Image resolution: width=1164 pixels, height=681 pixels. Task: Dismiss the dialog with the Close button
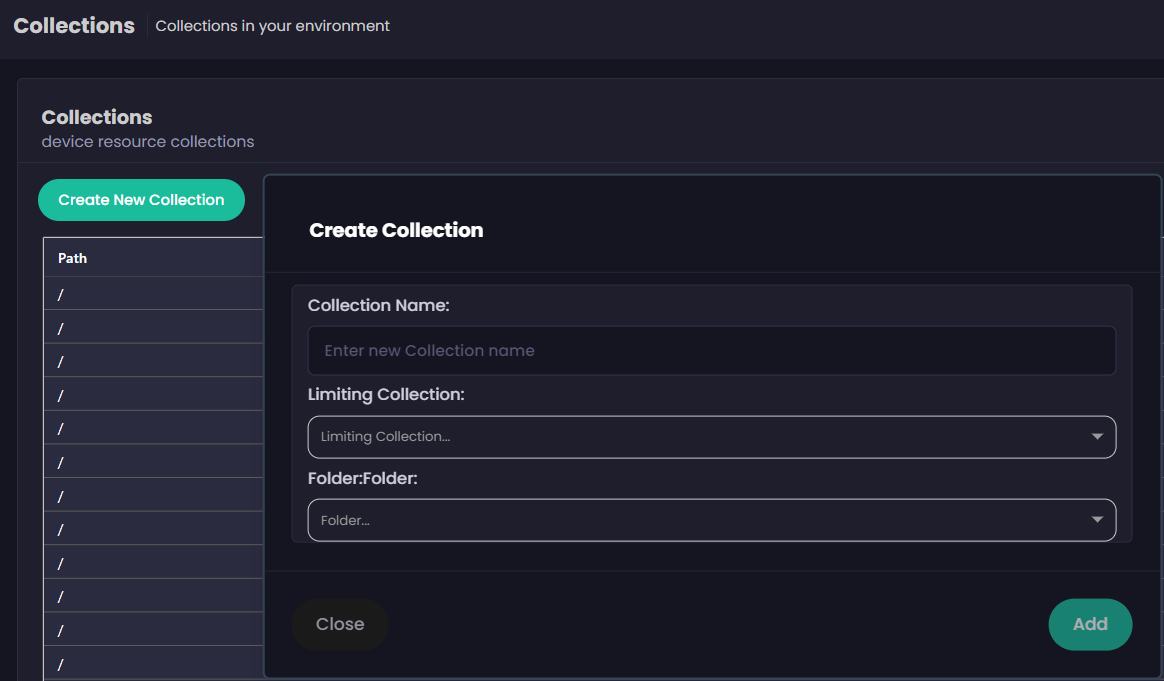340,624
